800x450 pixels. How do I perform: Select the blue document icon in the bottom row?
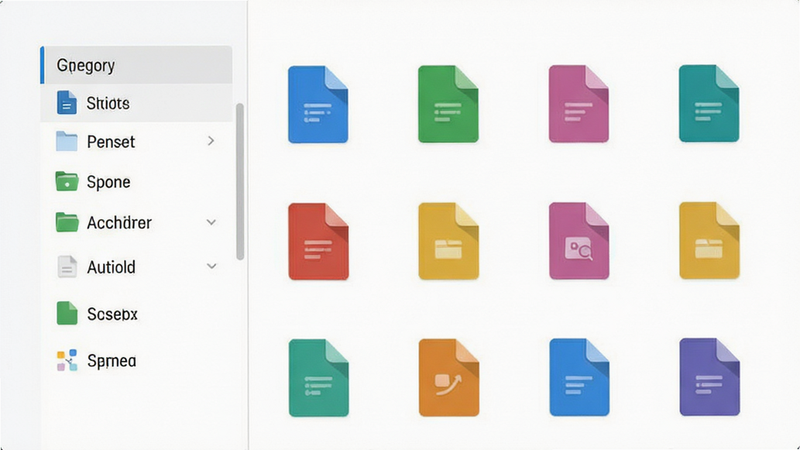(x=579, y=377)
